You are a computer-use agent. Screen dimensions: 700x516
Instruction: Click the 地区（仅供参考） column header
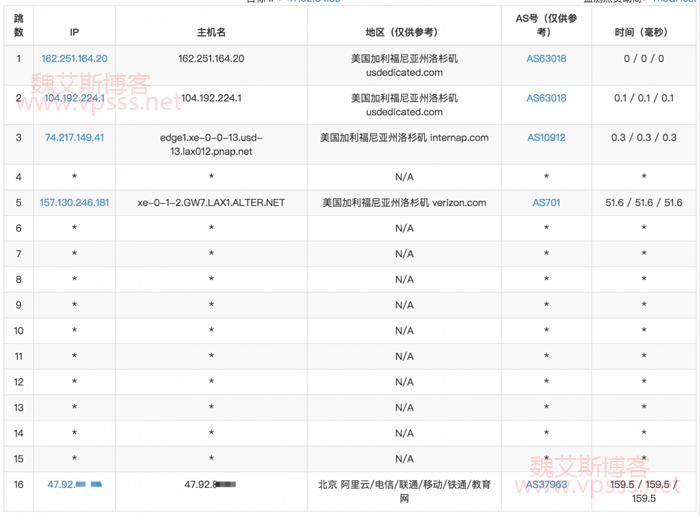pos(404,32)
